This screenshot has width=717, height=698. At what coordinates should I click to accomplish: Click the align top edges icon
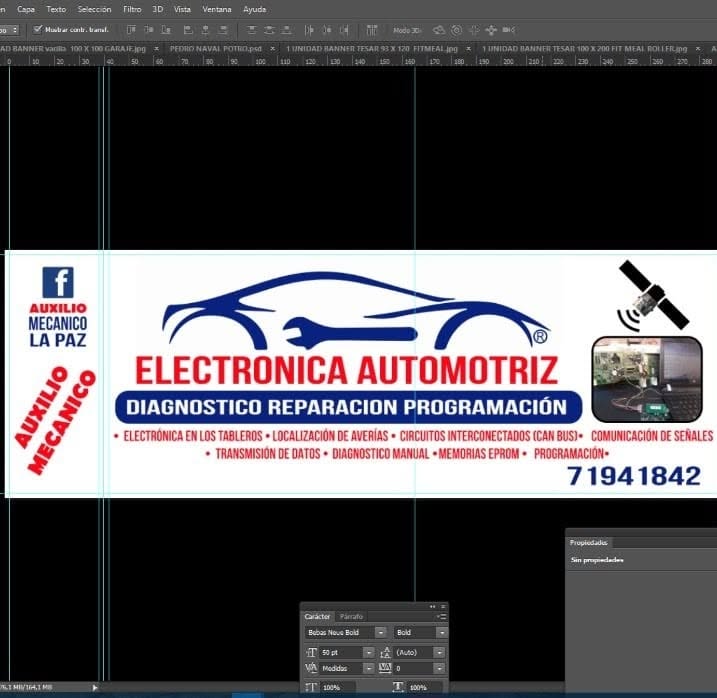[x=131, y=30]
